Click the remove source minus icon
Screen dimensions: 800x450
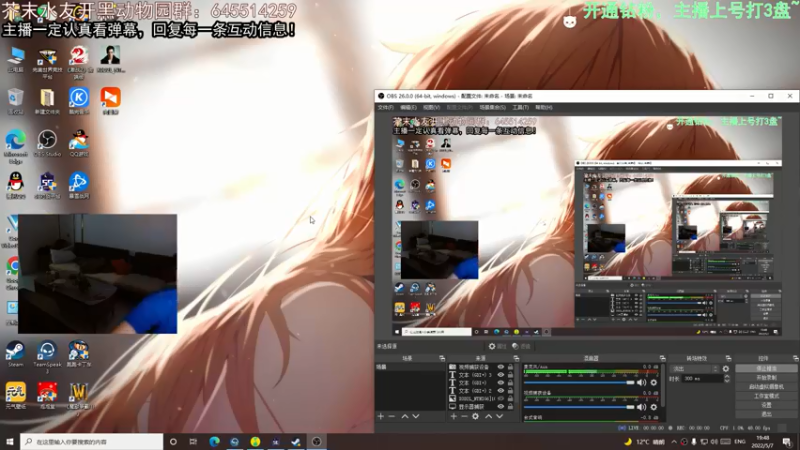[464, 416]
